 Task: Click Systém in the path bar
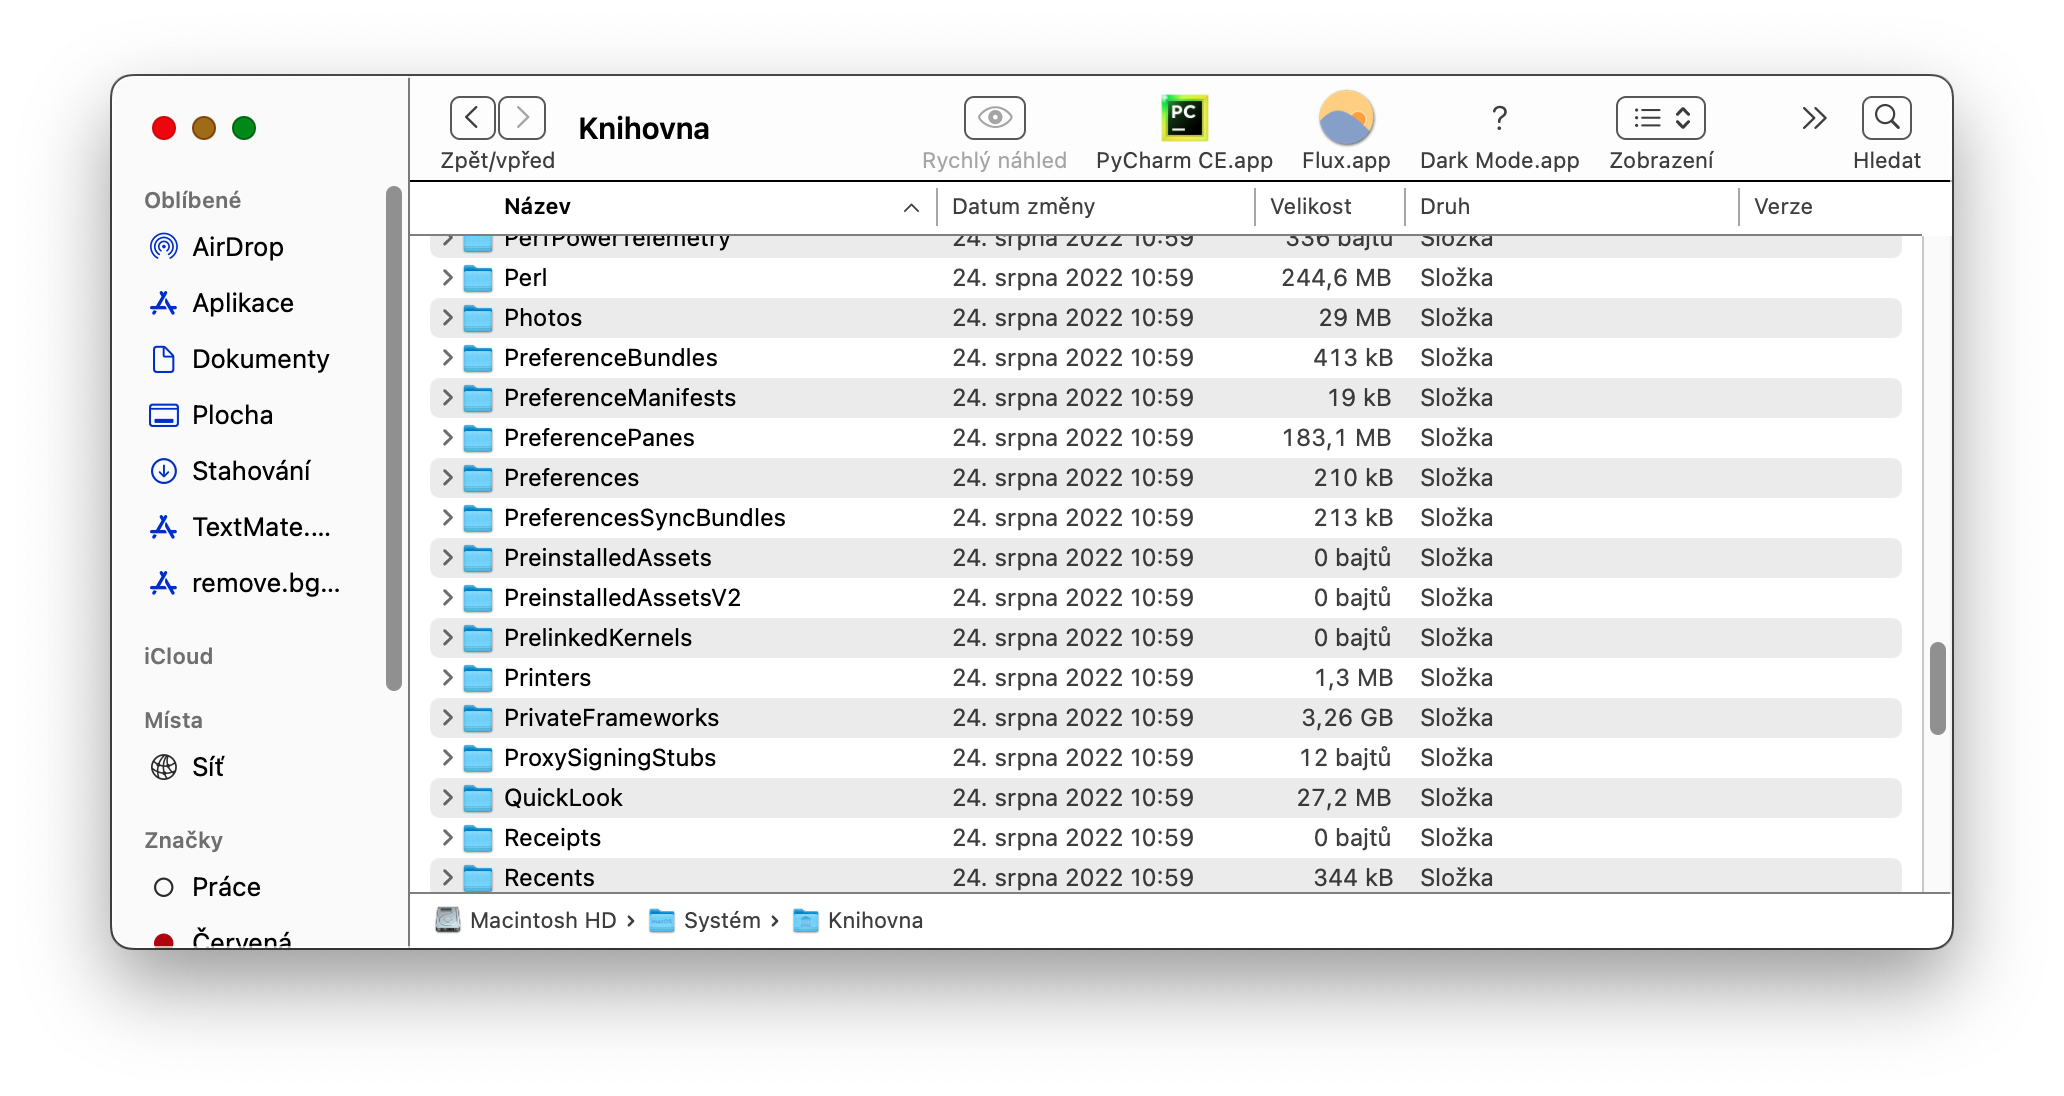point(721,920)
